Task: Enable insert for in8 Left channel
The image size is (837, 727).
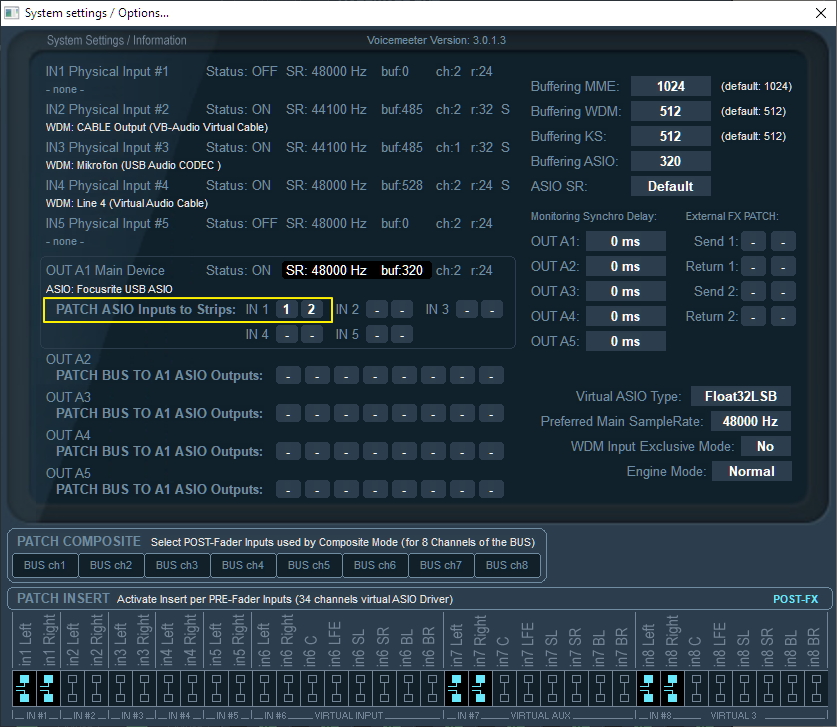Action: tap(647, 689)
